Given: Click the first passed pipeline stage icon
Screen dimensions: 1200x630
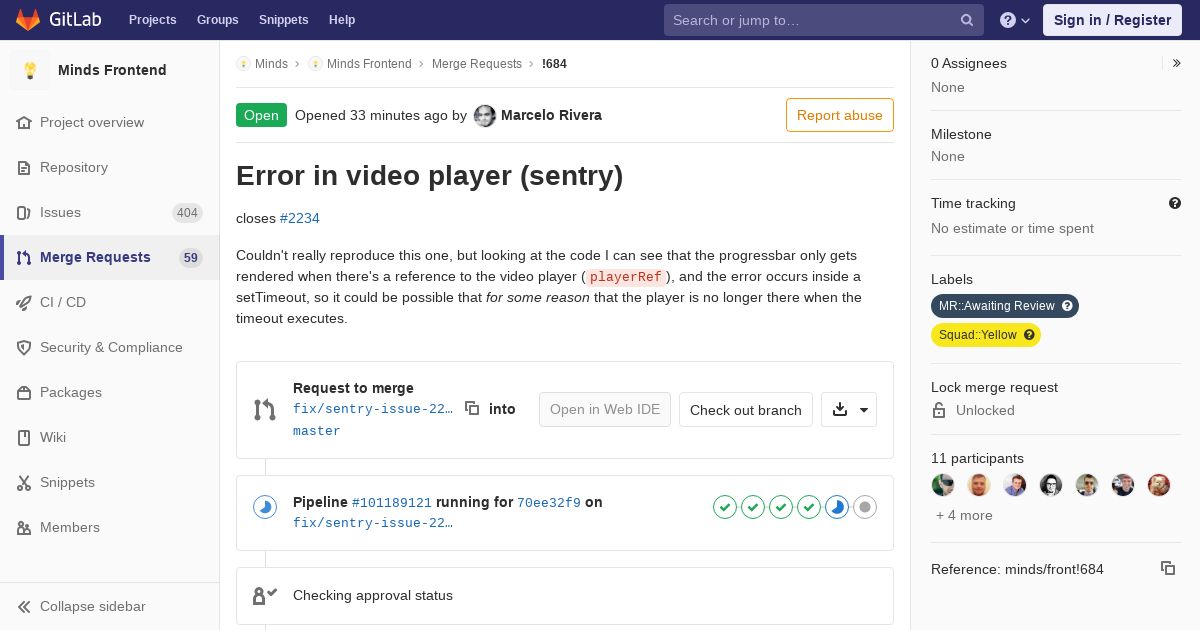Looking at the screenshot, I should [x=725, y=507].
